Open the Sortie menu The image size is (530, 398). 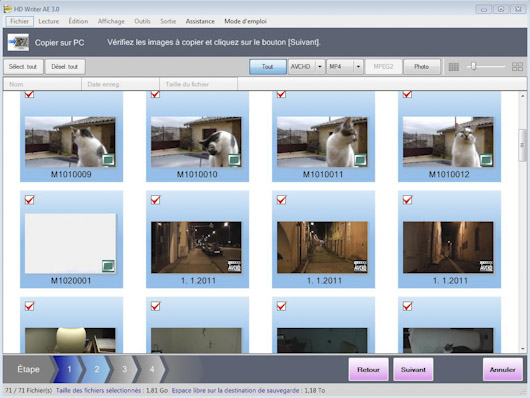point(168,21)
